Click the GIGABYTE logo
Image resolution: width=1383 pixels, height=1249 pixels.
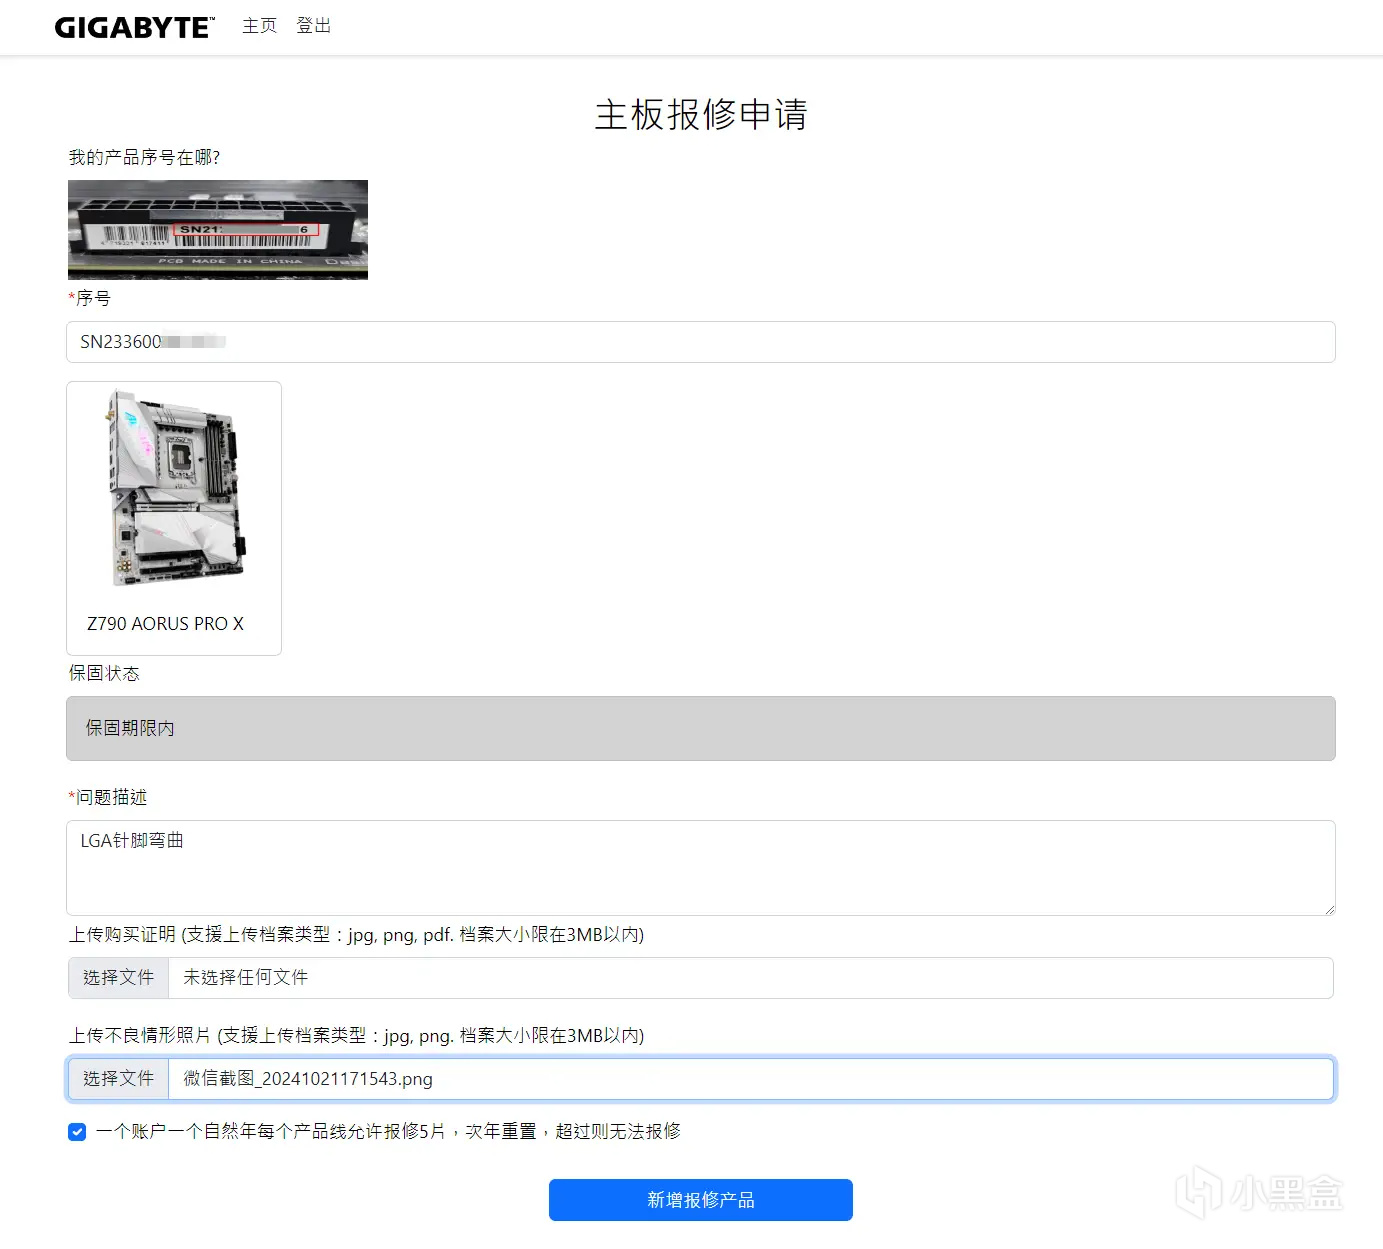click(x=134, y=27)
